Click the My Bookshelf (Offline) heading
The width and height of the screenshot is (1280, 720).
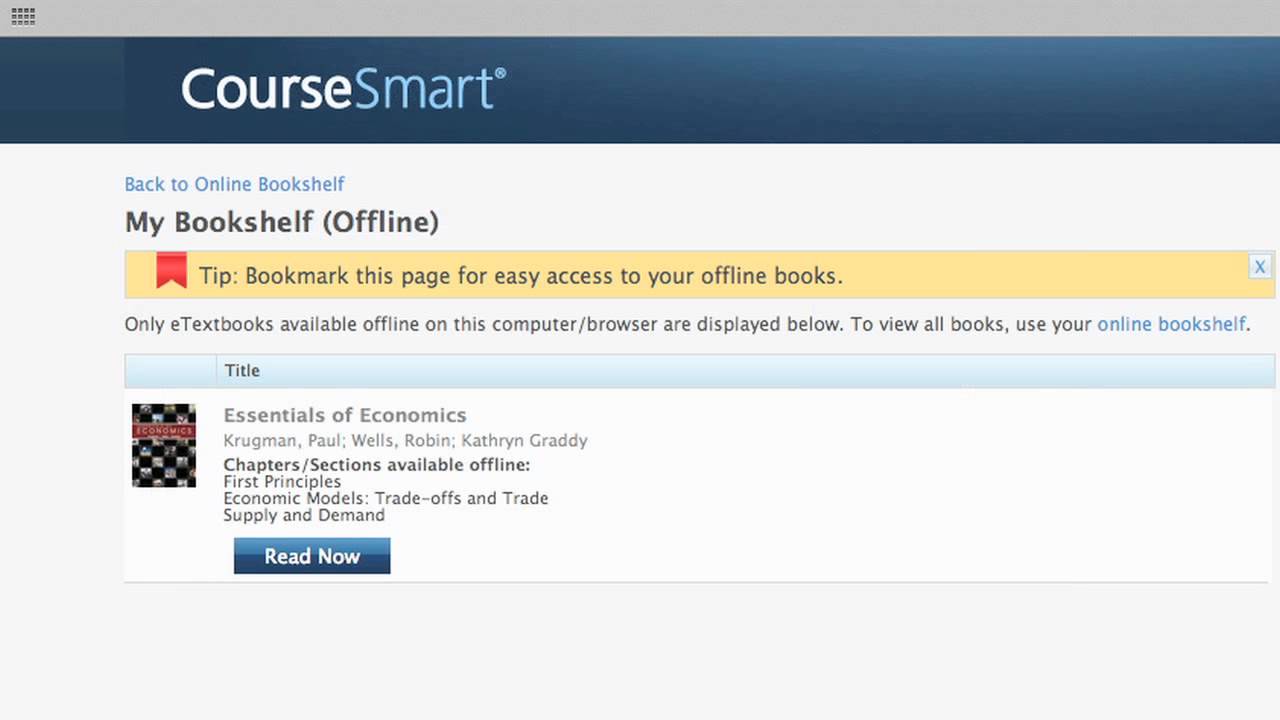[x=282, y=222]
